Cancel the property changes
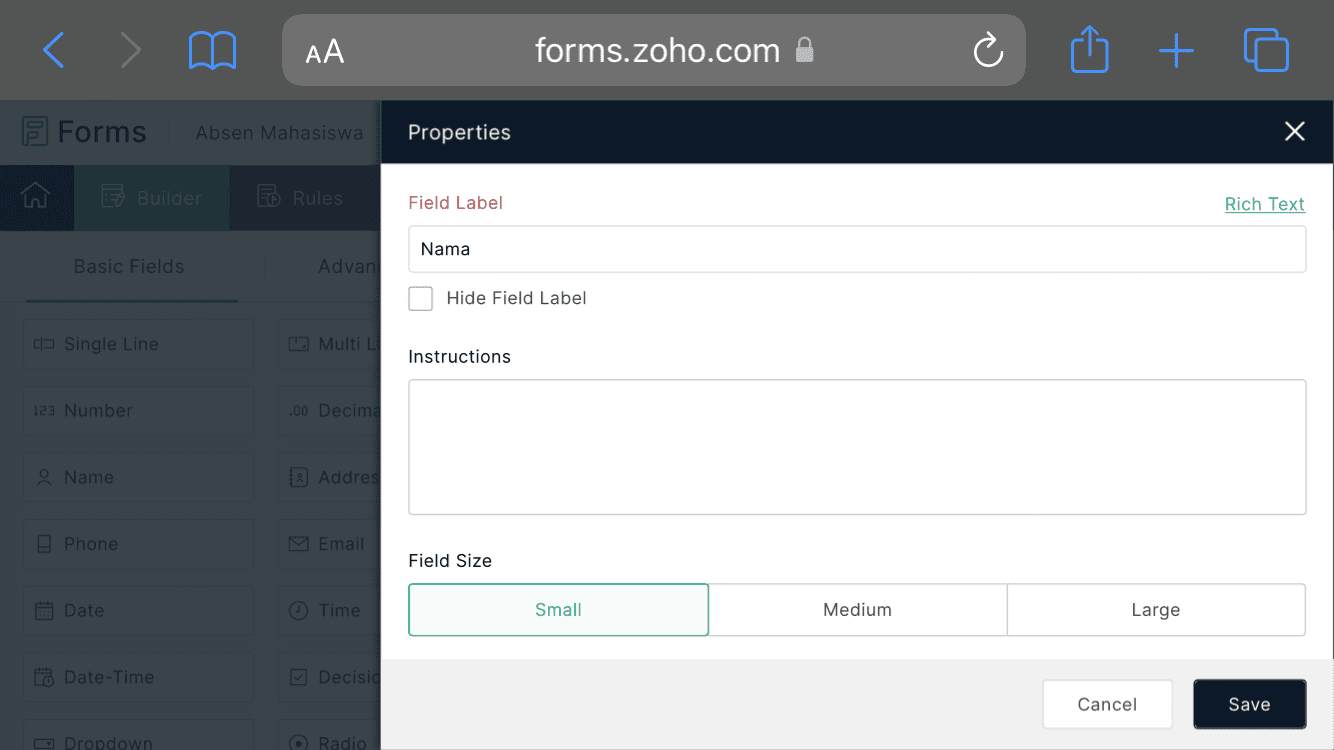 click(1107, 704)
